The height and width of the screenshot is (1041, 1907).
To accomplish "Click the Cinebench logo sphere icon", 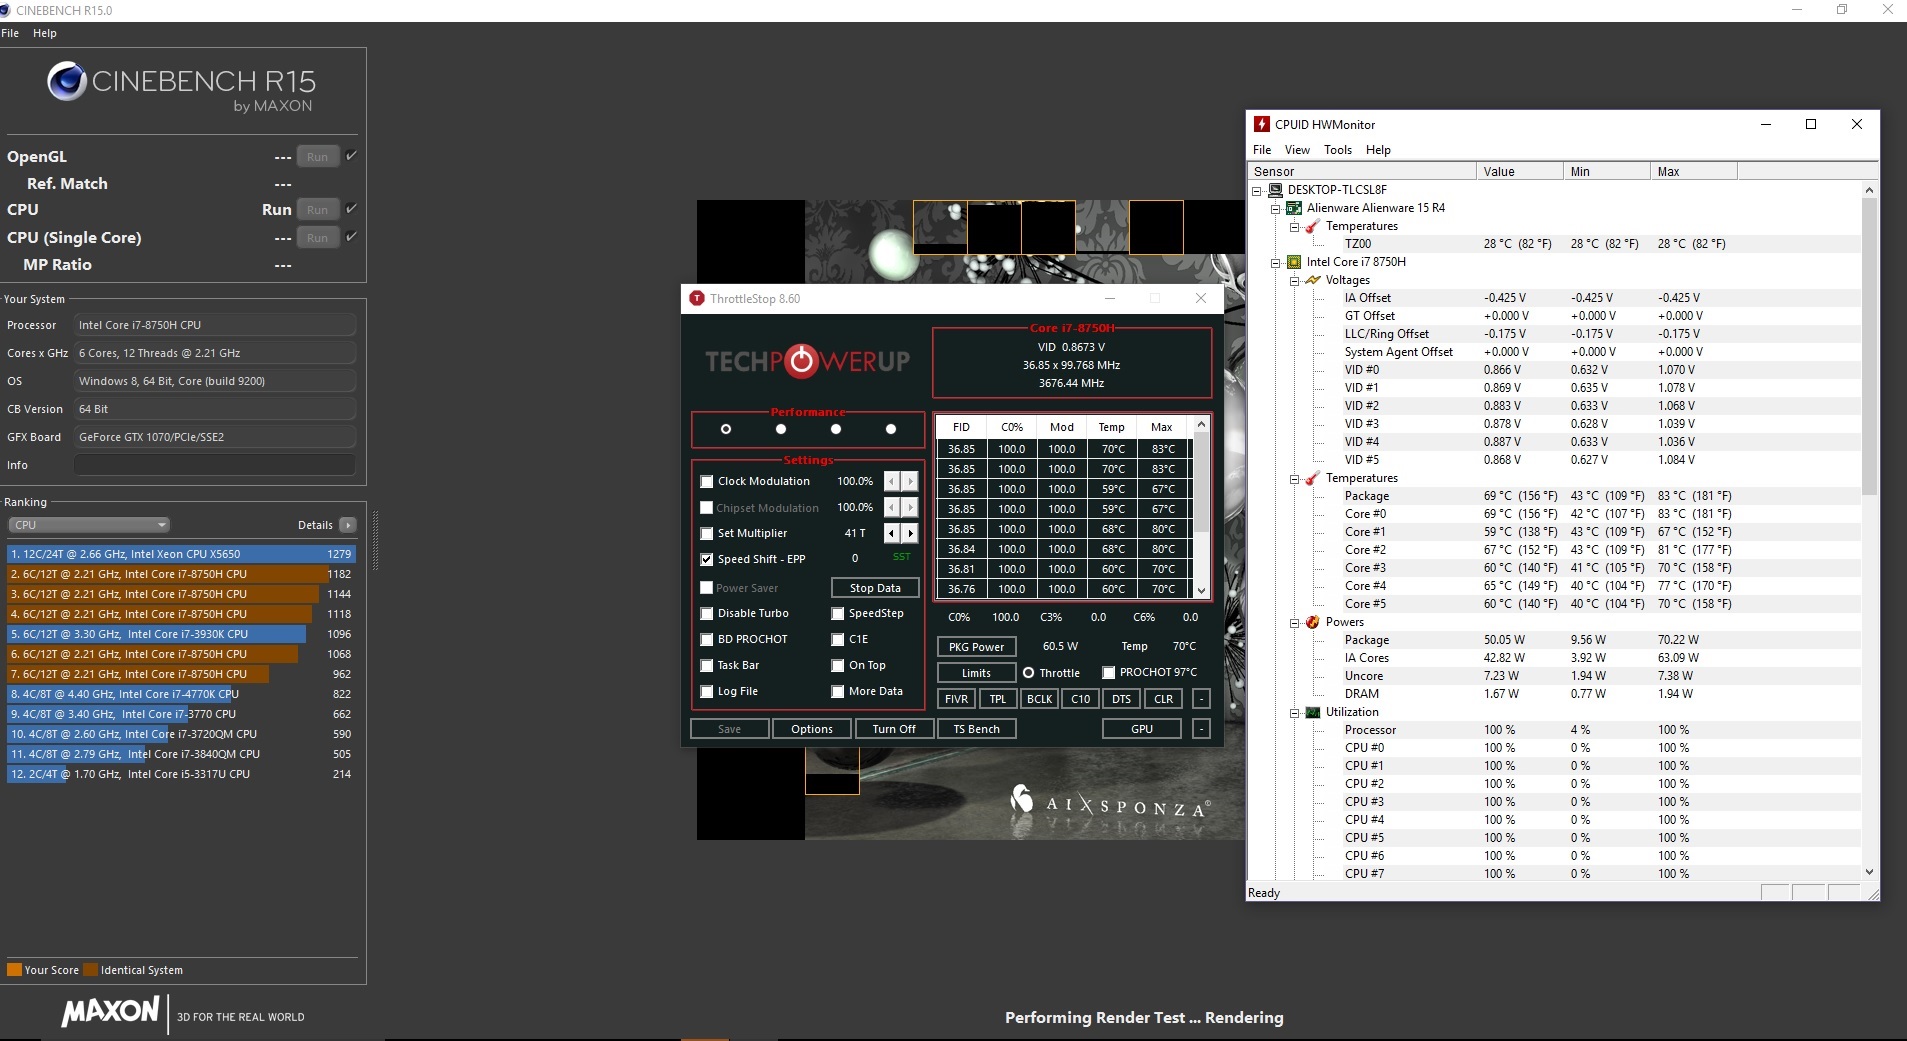I will coord(66,82).
